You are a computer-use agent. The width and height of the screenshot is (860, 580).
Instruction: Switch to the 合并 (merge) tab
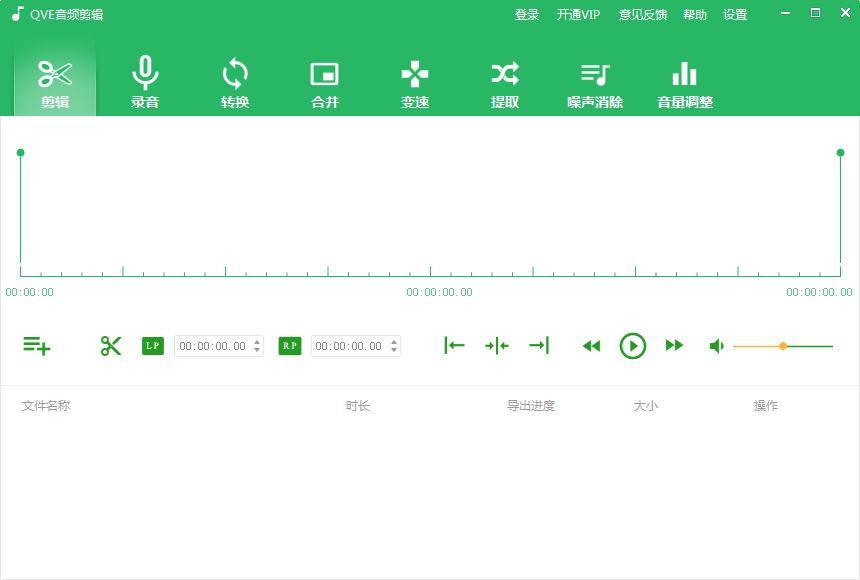tap(324, 82)
